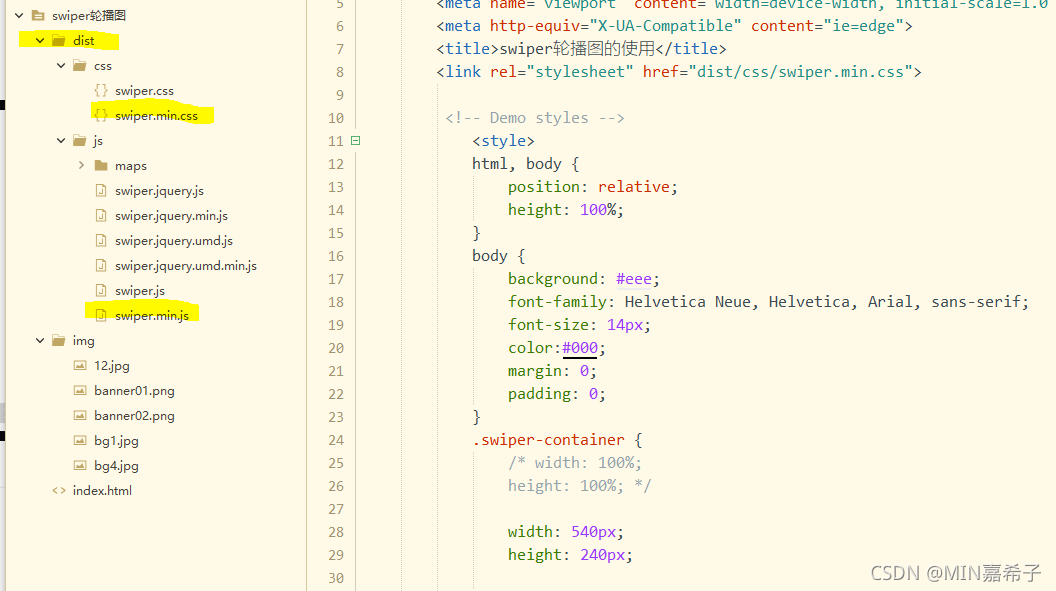The height and width of the screenshot is (591, 1056).
Task: Click line number 12 in the gutter
Action: 335,164
